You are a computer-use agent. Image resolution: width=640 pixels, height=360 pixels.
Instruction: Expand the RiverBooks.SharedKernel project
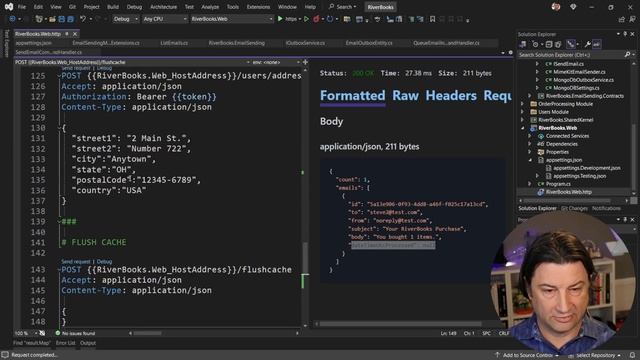[x=522, y=120]
